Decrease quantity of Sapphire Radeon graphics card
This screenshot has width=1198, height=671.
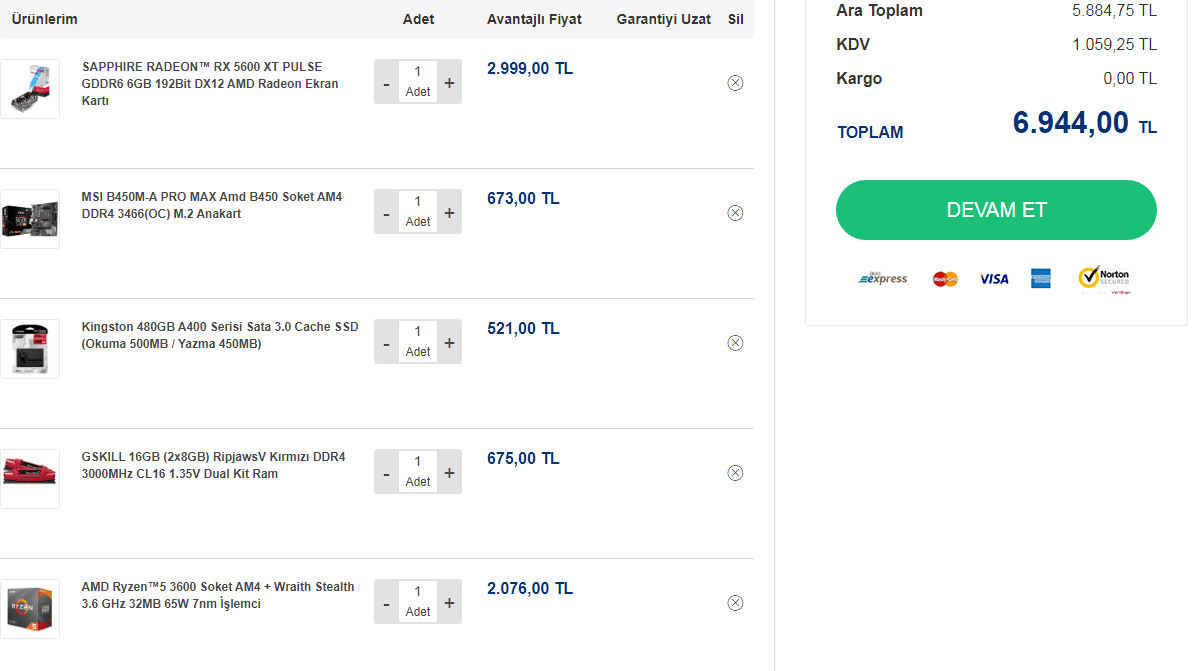coord(387,83)
